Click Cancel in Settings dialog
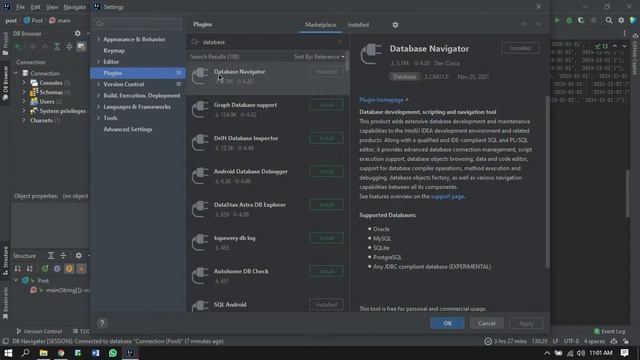 [487, 323]
